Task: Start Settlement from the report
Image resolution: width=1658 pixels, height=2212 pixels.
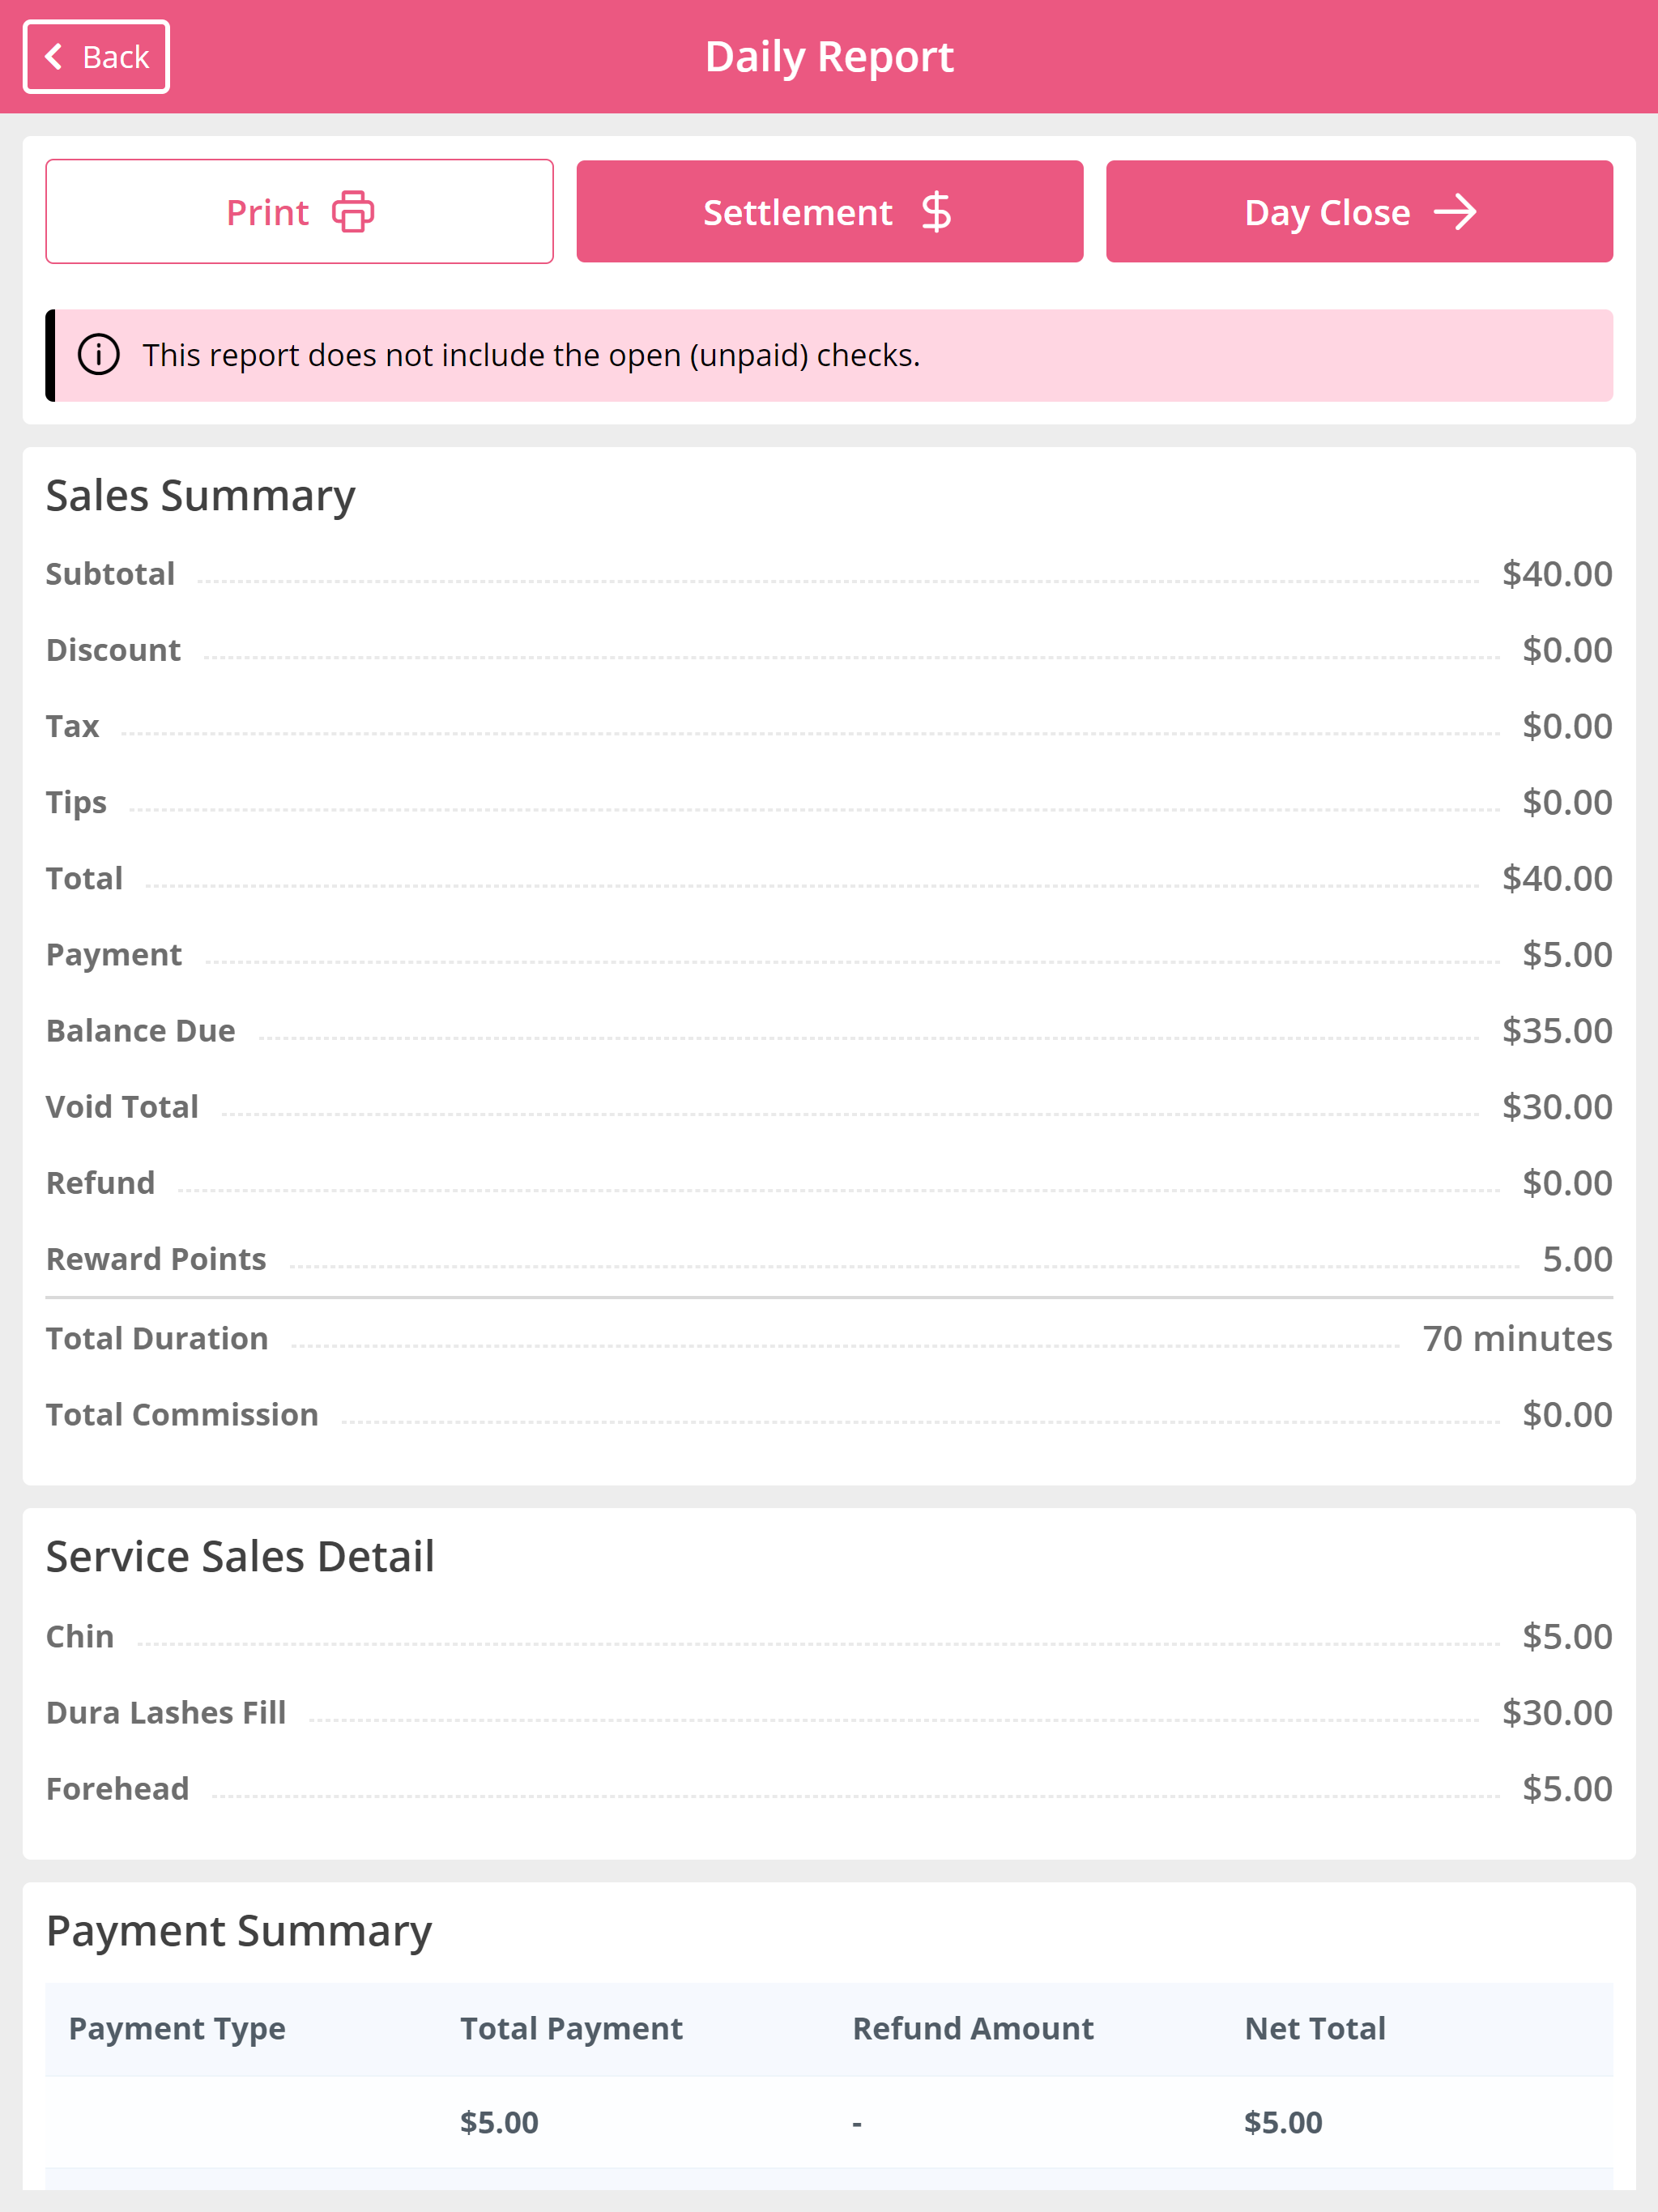Action: [x=829, y=212]
